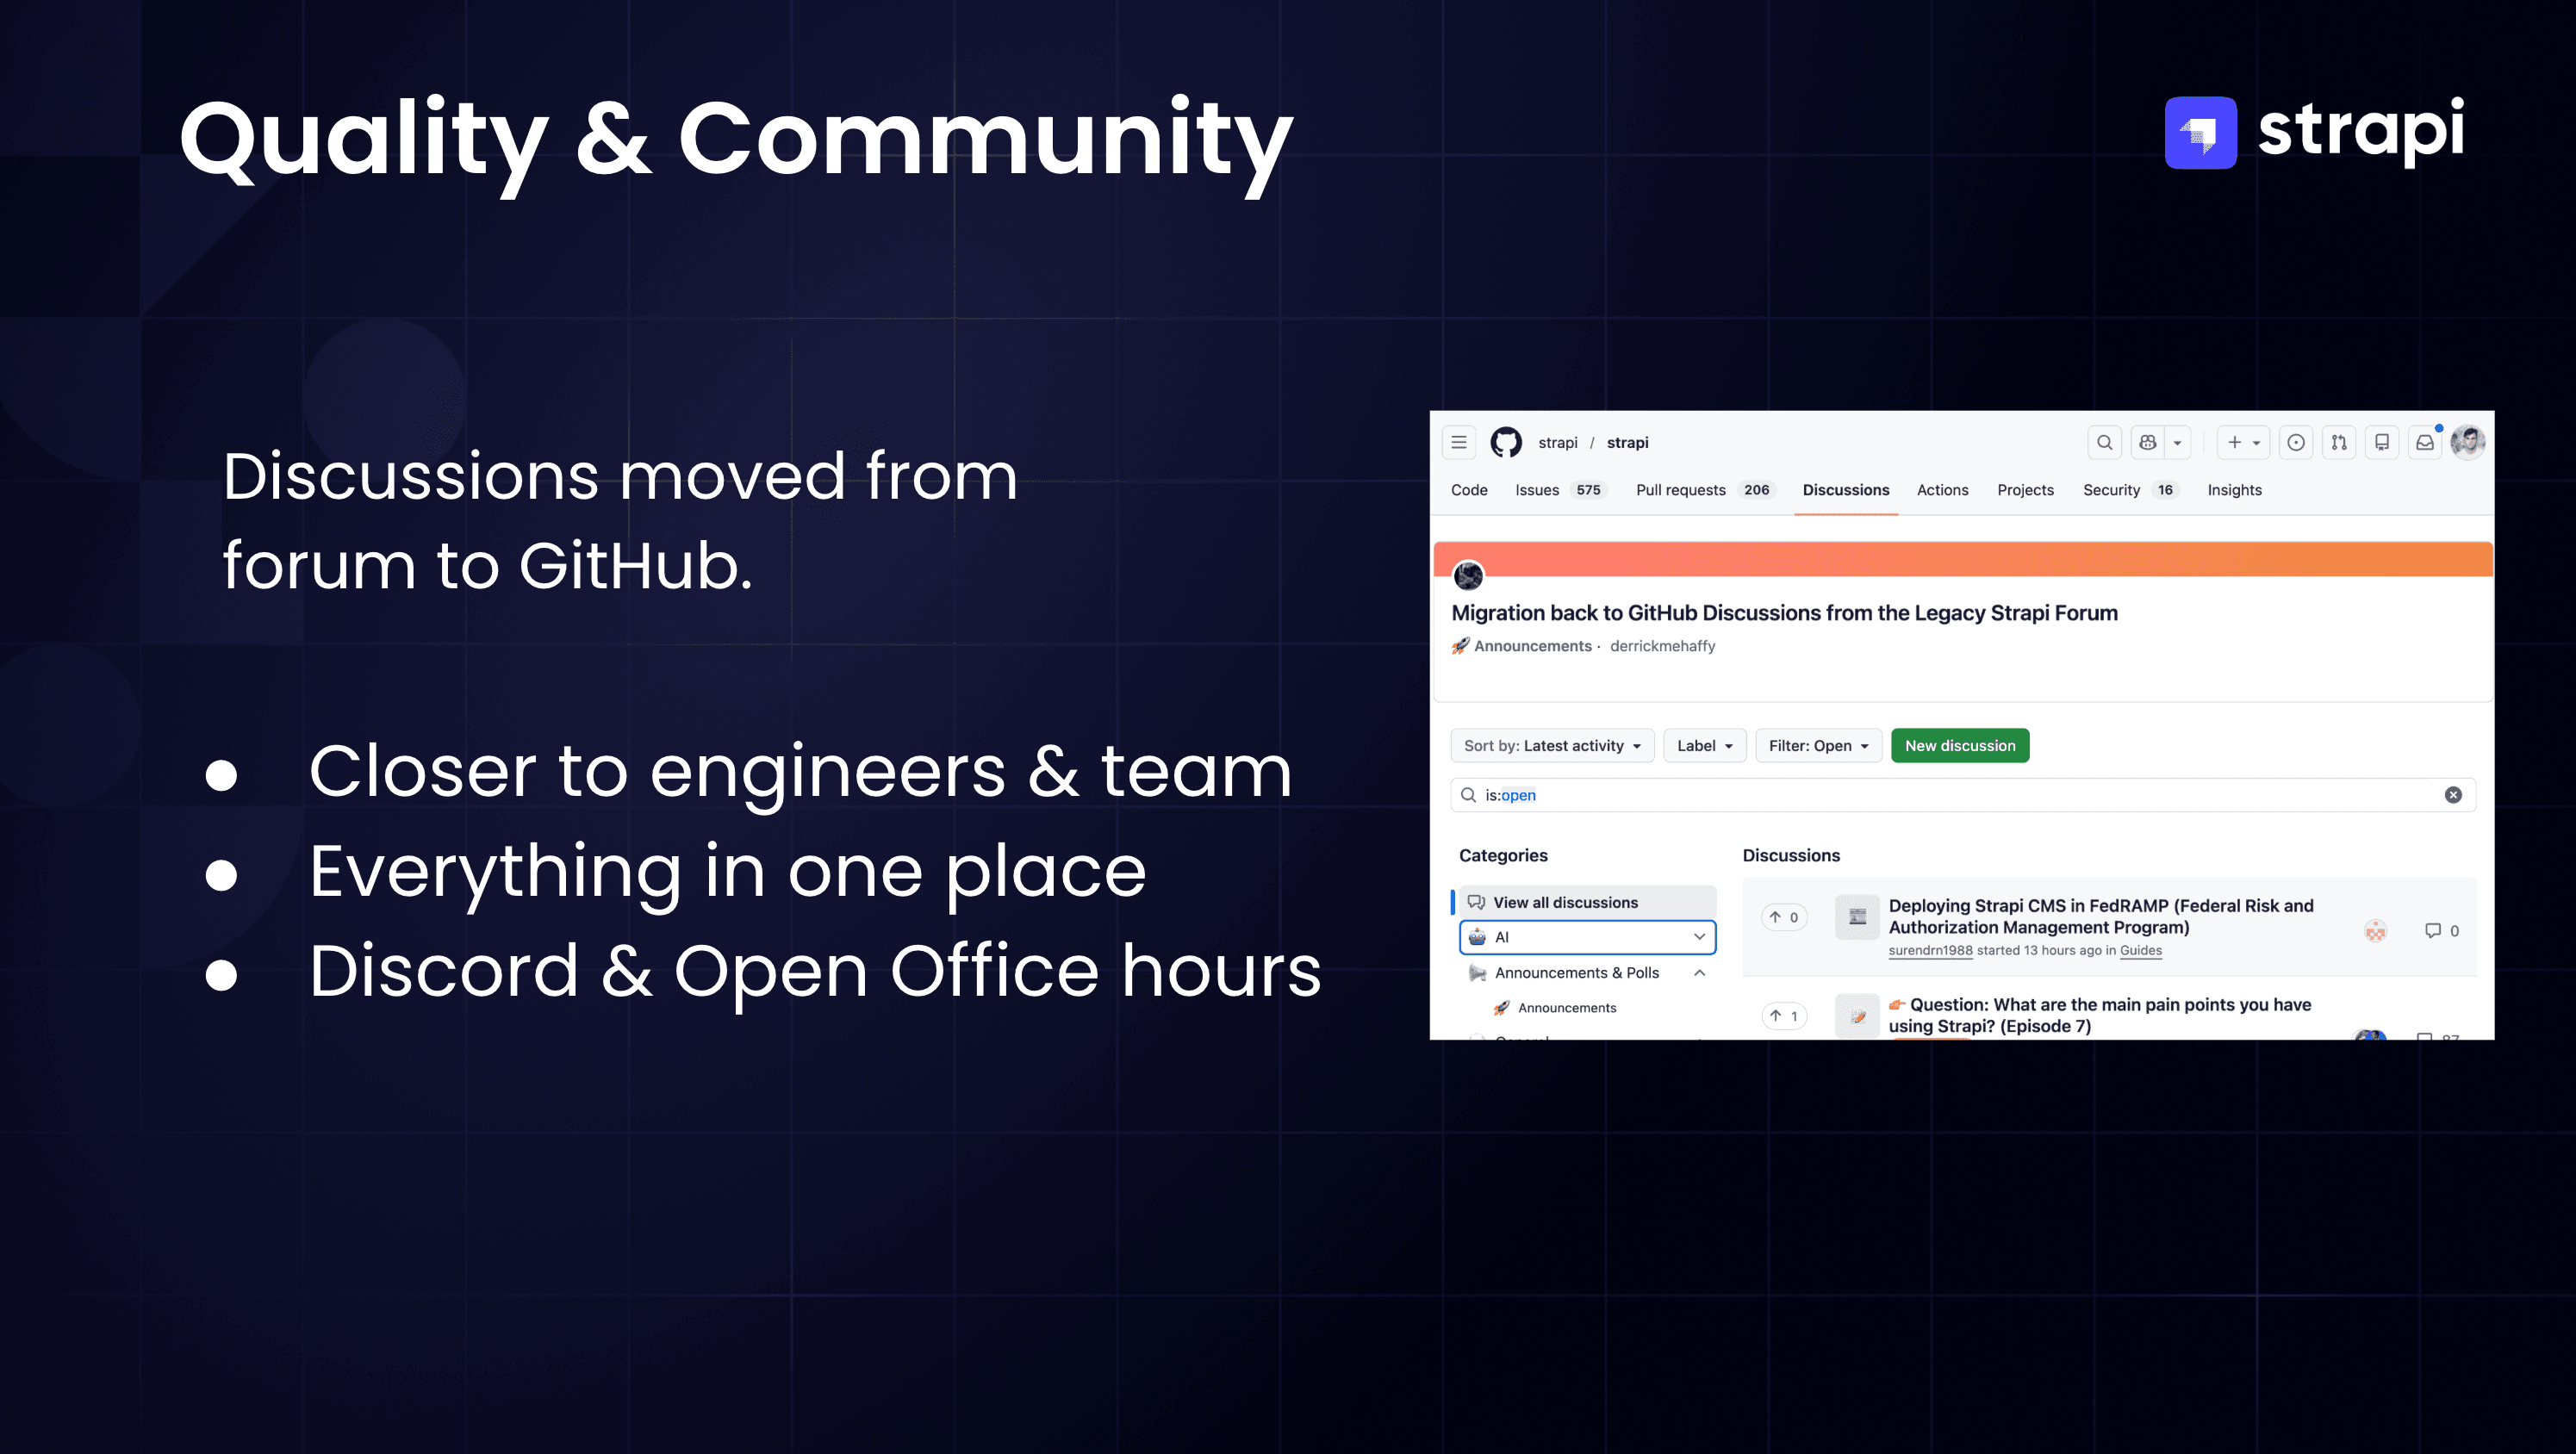Open the Pull requests tab
The image size is (2576, 1454).
(1705, 490)
